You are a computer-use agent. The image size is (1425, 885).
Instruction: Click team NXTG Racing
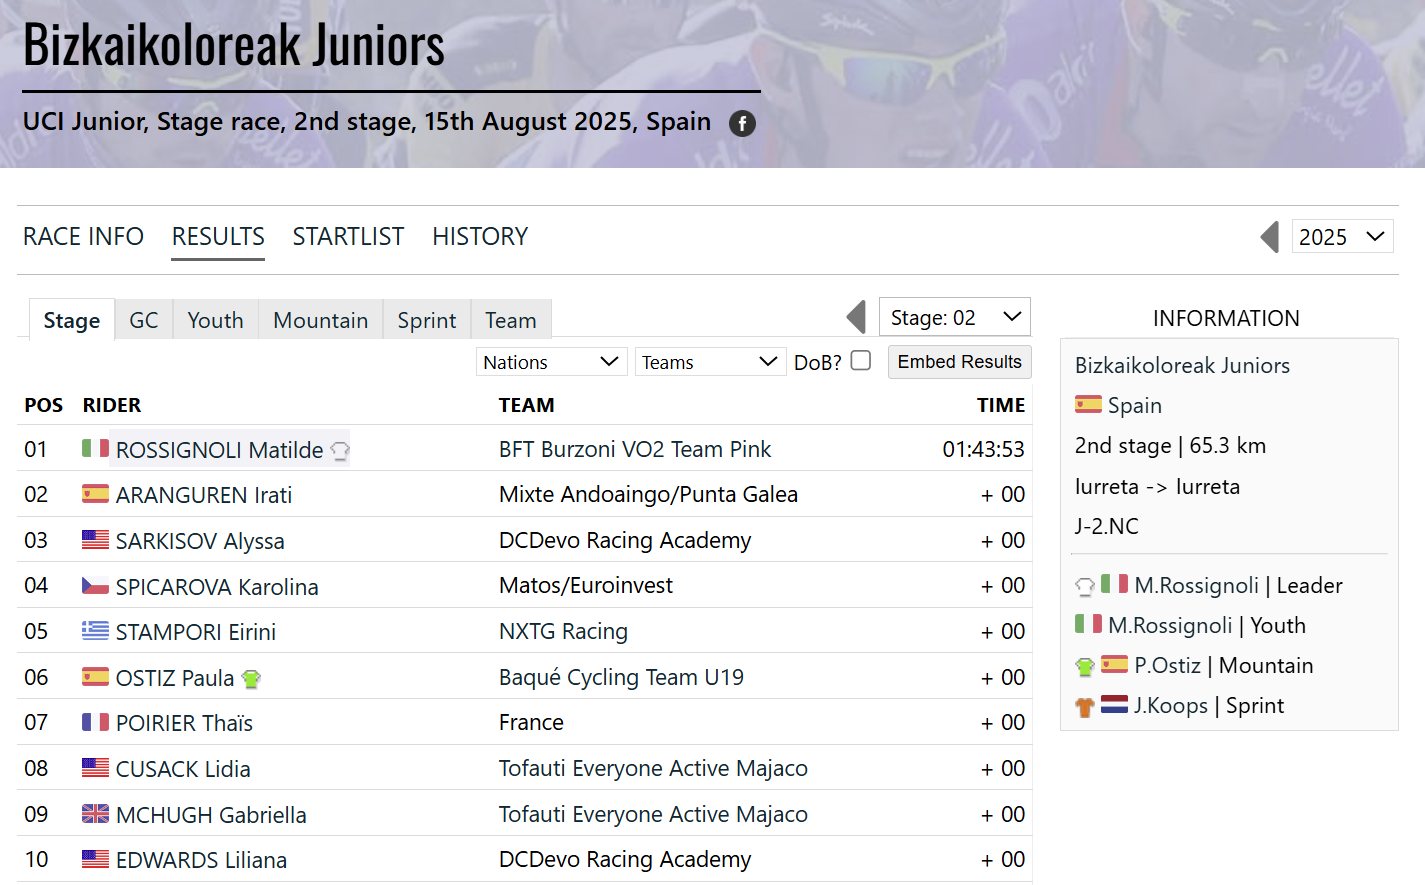pos(563,631)
